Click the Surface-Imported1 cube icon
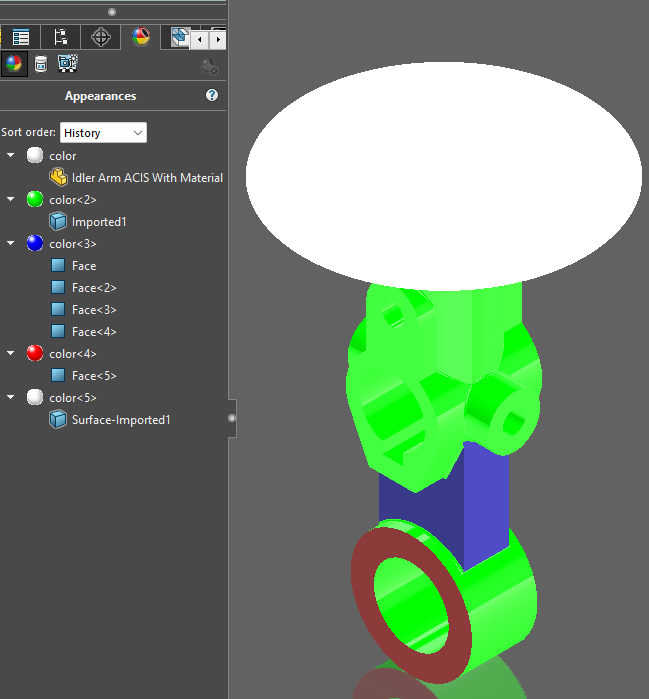The width and height of the screenshot is (649, 699). pyautogui.click(x=58, y=419)
